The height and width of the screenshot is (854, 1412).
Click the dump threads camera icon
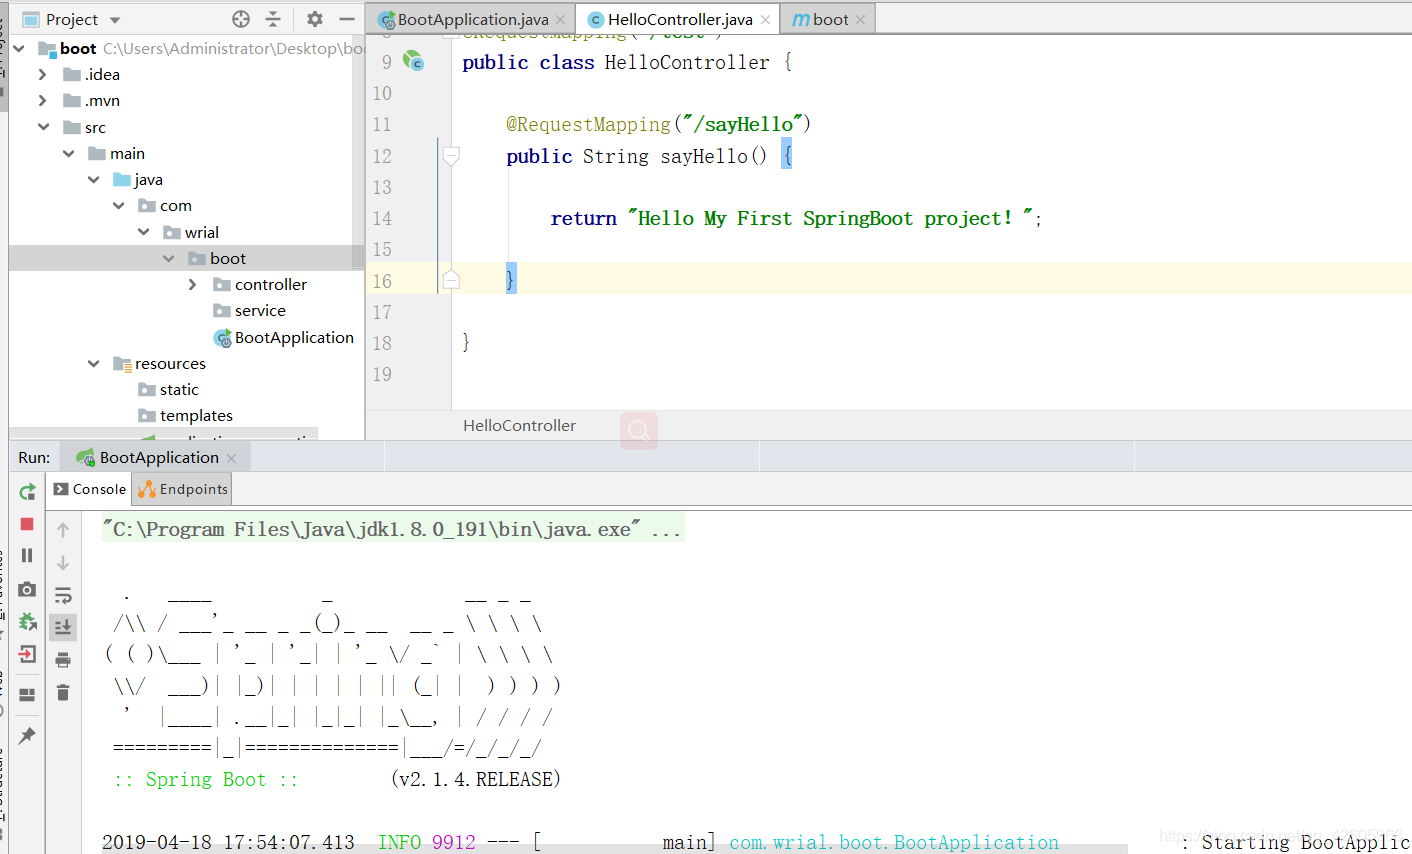(27, 589)
